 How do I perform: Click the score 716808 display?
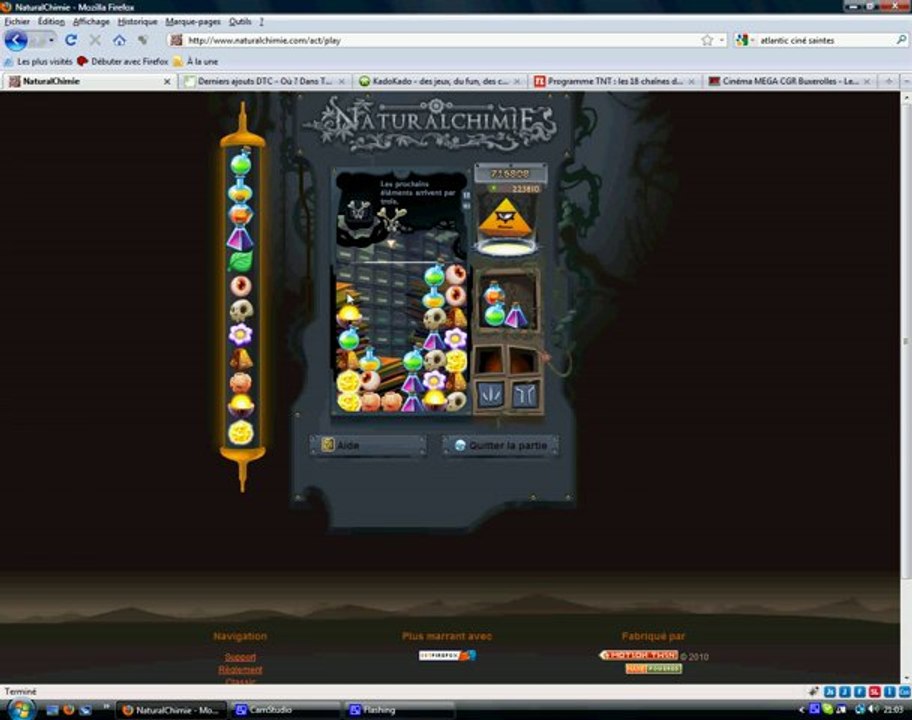point(510,173)
